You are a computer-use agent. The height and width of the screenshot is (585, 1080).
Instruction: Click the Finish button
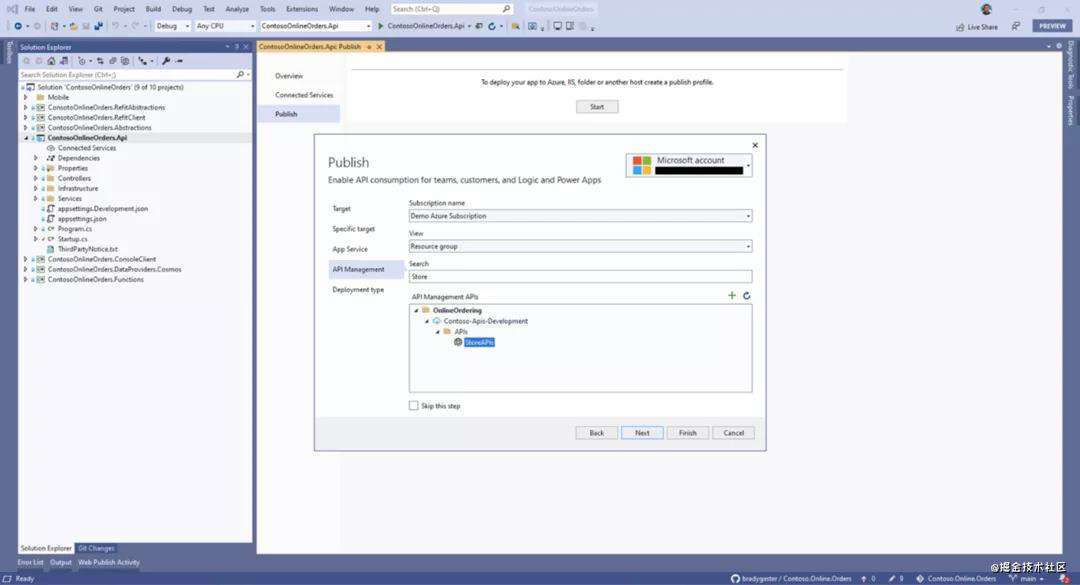pos(687,433)
